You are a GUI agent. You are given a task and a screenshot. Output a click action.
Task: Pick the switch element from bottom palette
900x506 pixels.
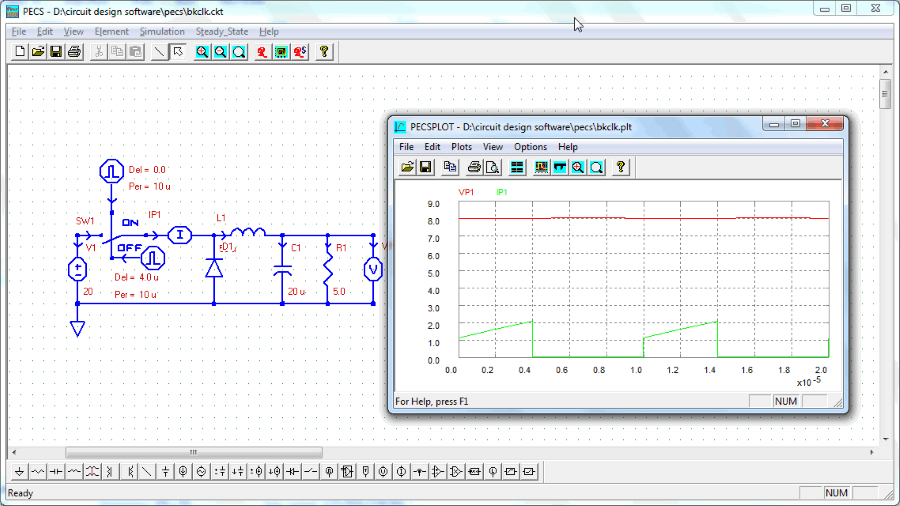[x=311, y=472]
